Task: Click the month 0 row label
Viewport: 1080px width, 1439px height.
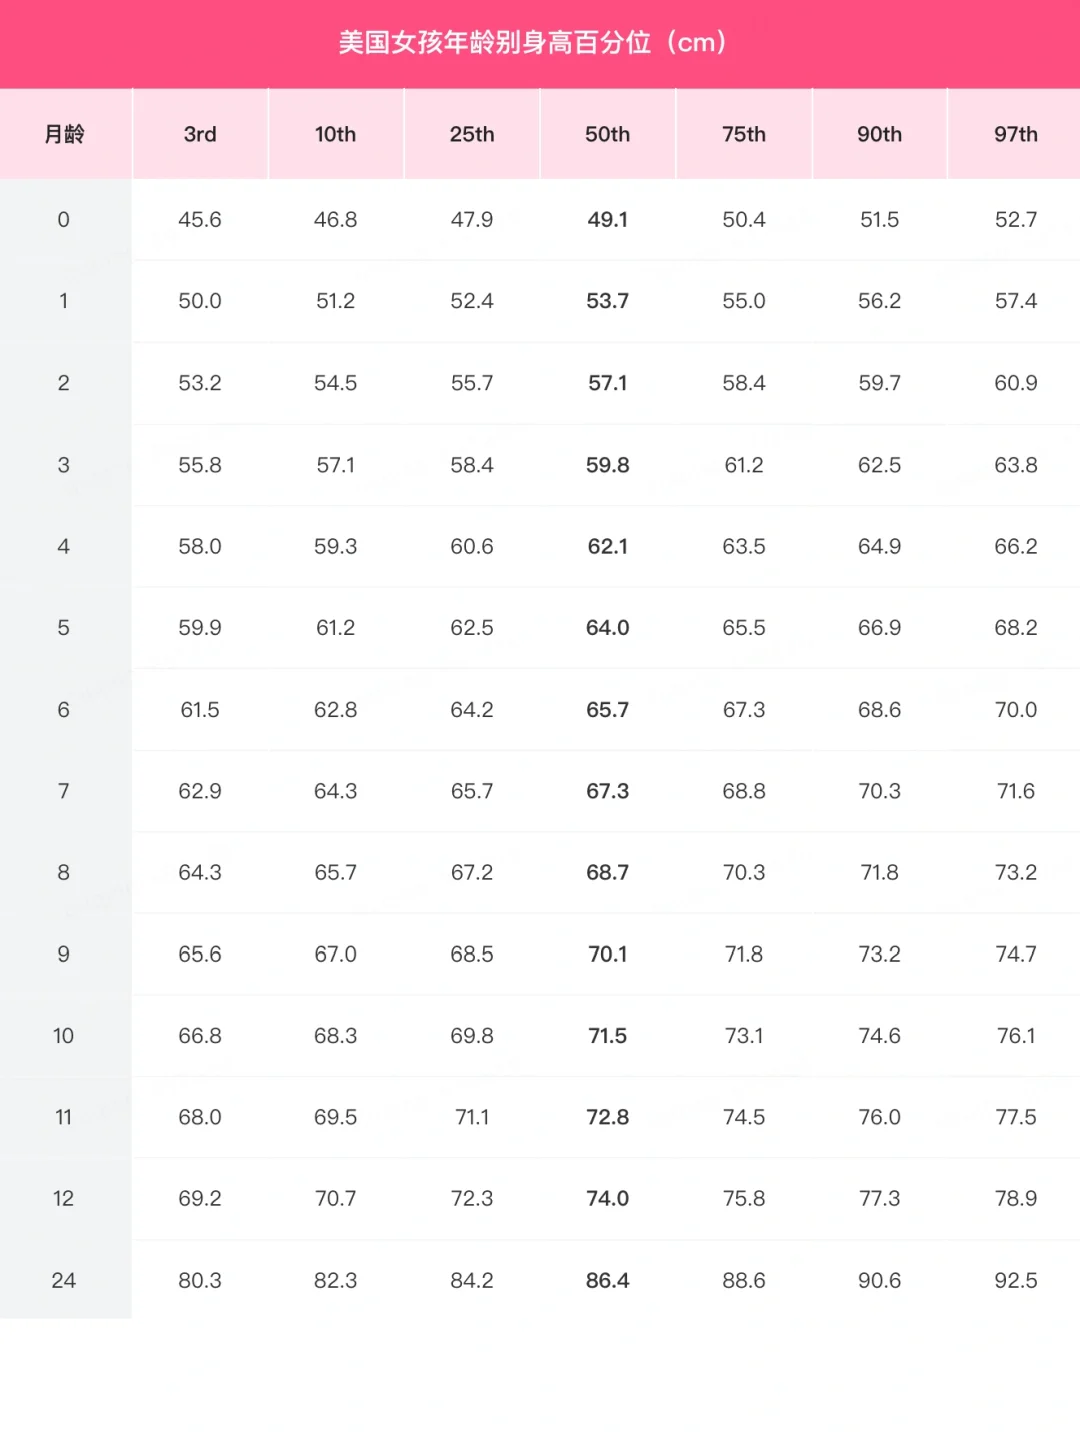Action: pyautogui.click(x=64, y=220)
